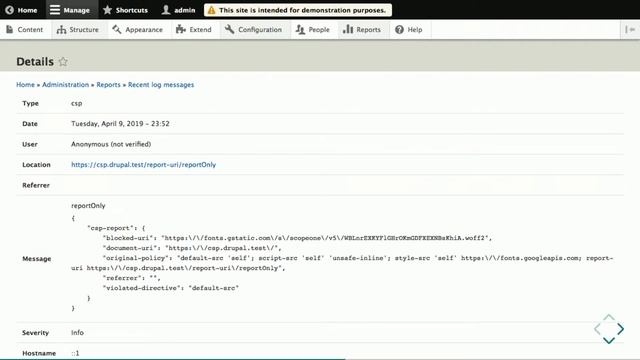
Task: Open the csp.drupal.test reportOnly location link
Action: pos(143,164)
